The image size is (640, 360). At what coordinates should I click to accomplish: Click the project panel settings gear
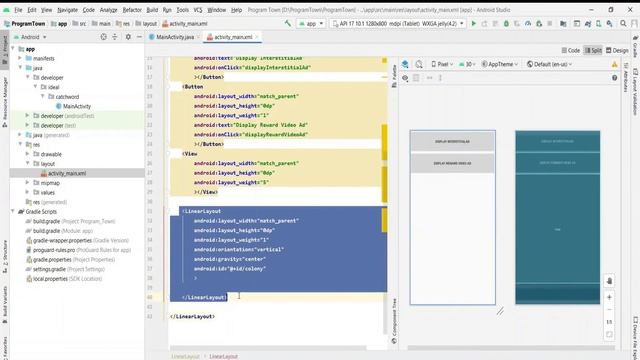[128, 37]
